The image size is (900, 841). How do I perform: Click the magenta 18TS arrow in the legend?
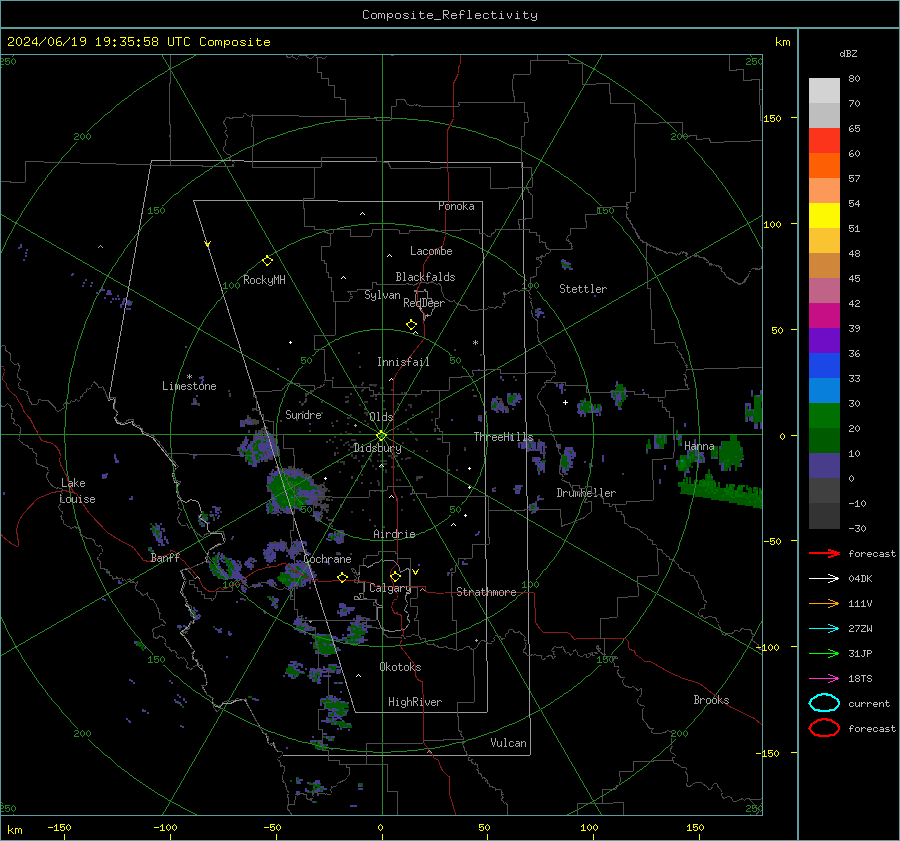tap(824, 679)
